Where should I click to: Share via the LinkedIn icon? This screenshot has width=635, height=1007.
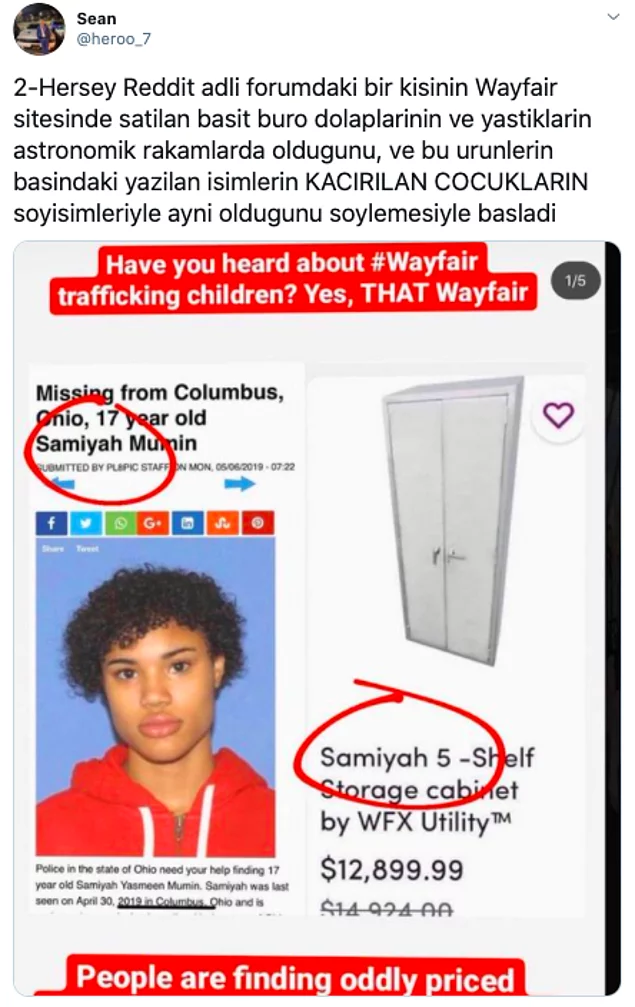tap(188, 523)
